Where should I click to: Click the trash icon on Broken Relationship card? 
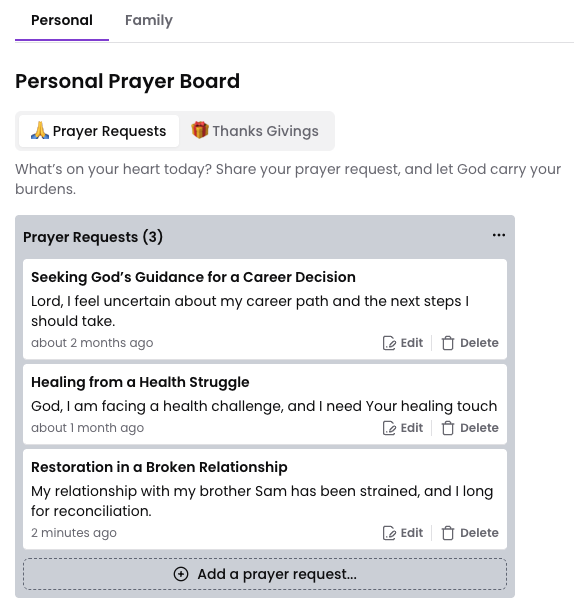coord(448,533)
